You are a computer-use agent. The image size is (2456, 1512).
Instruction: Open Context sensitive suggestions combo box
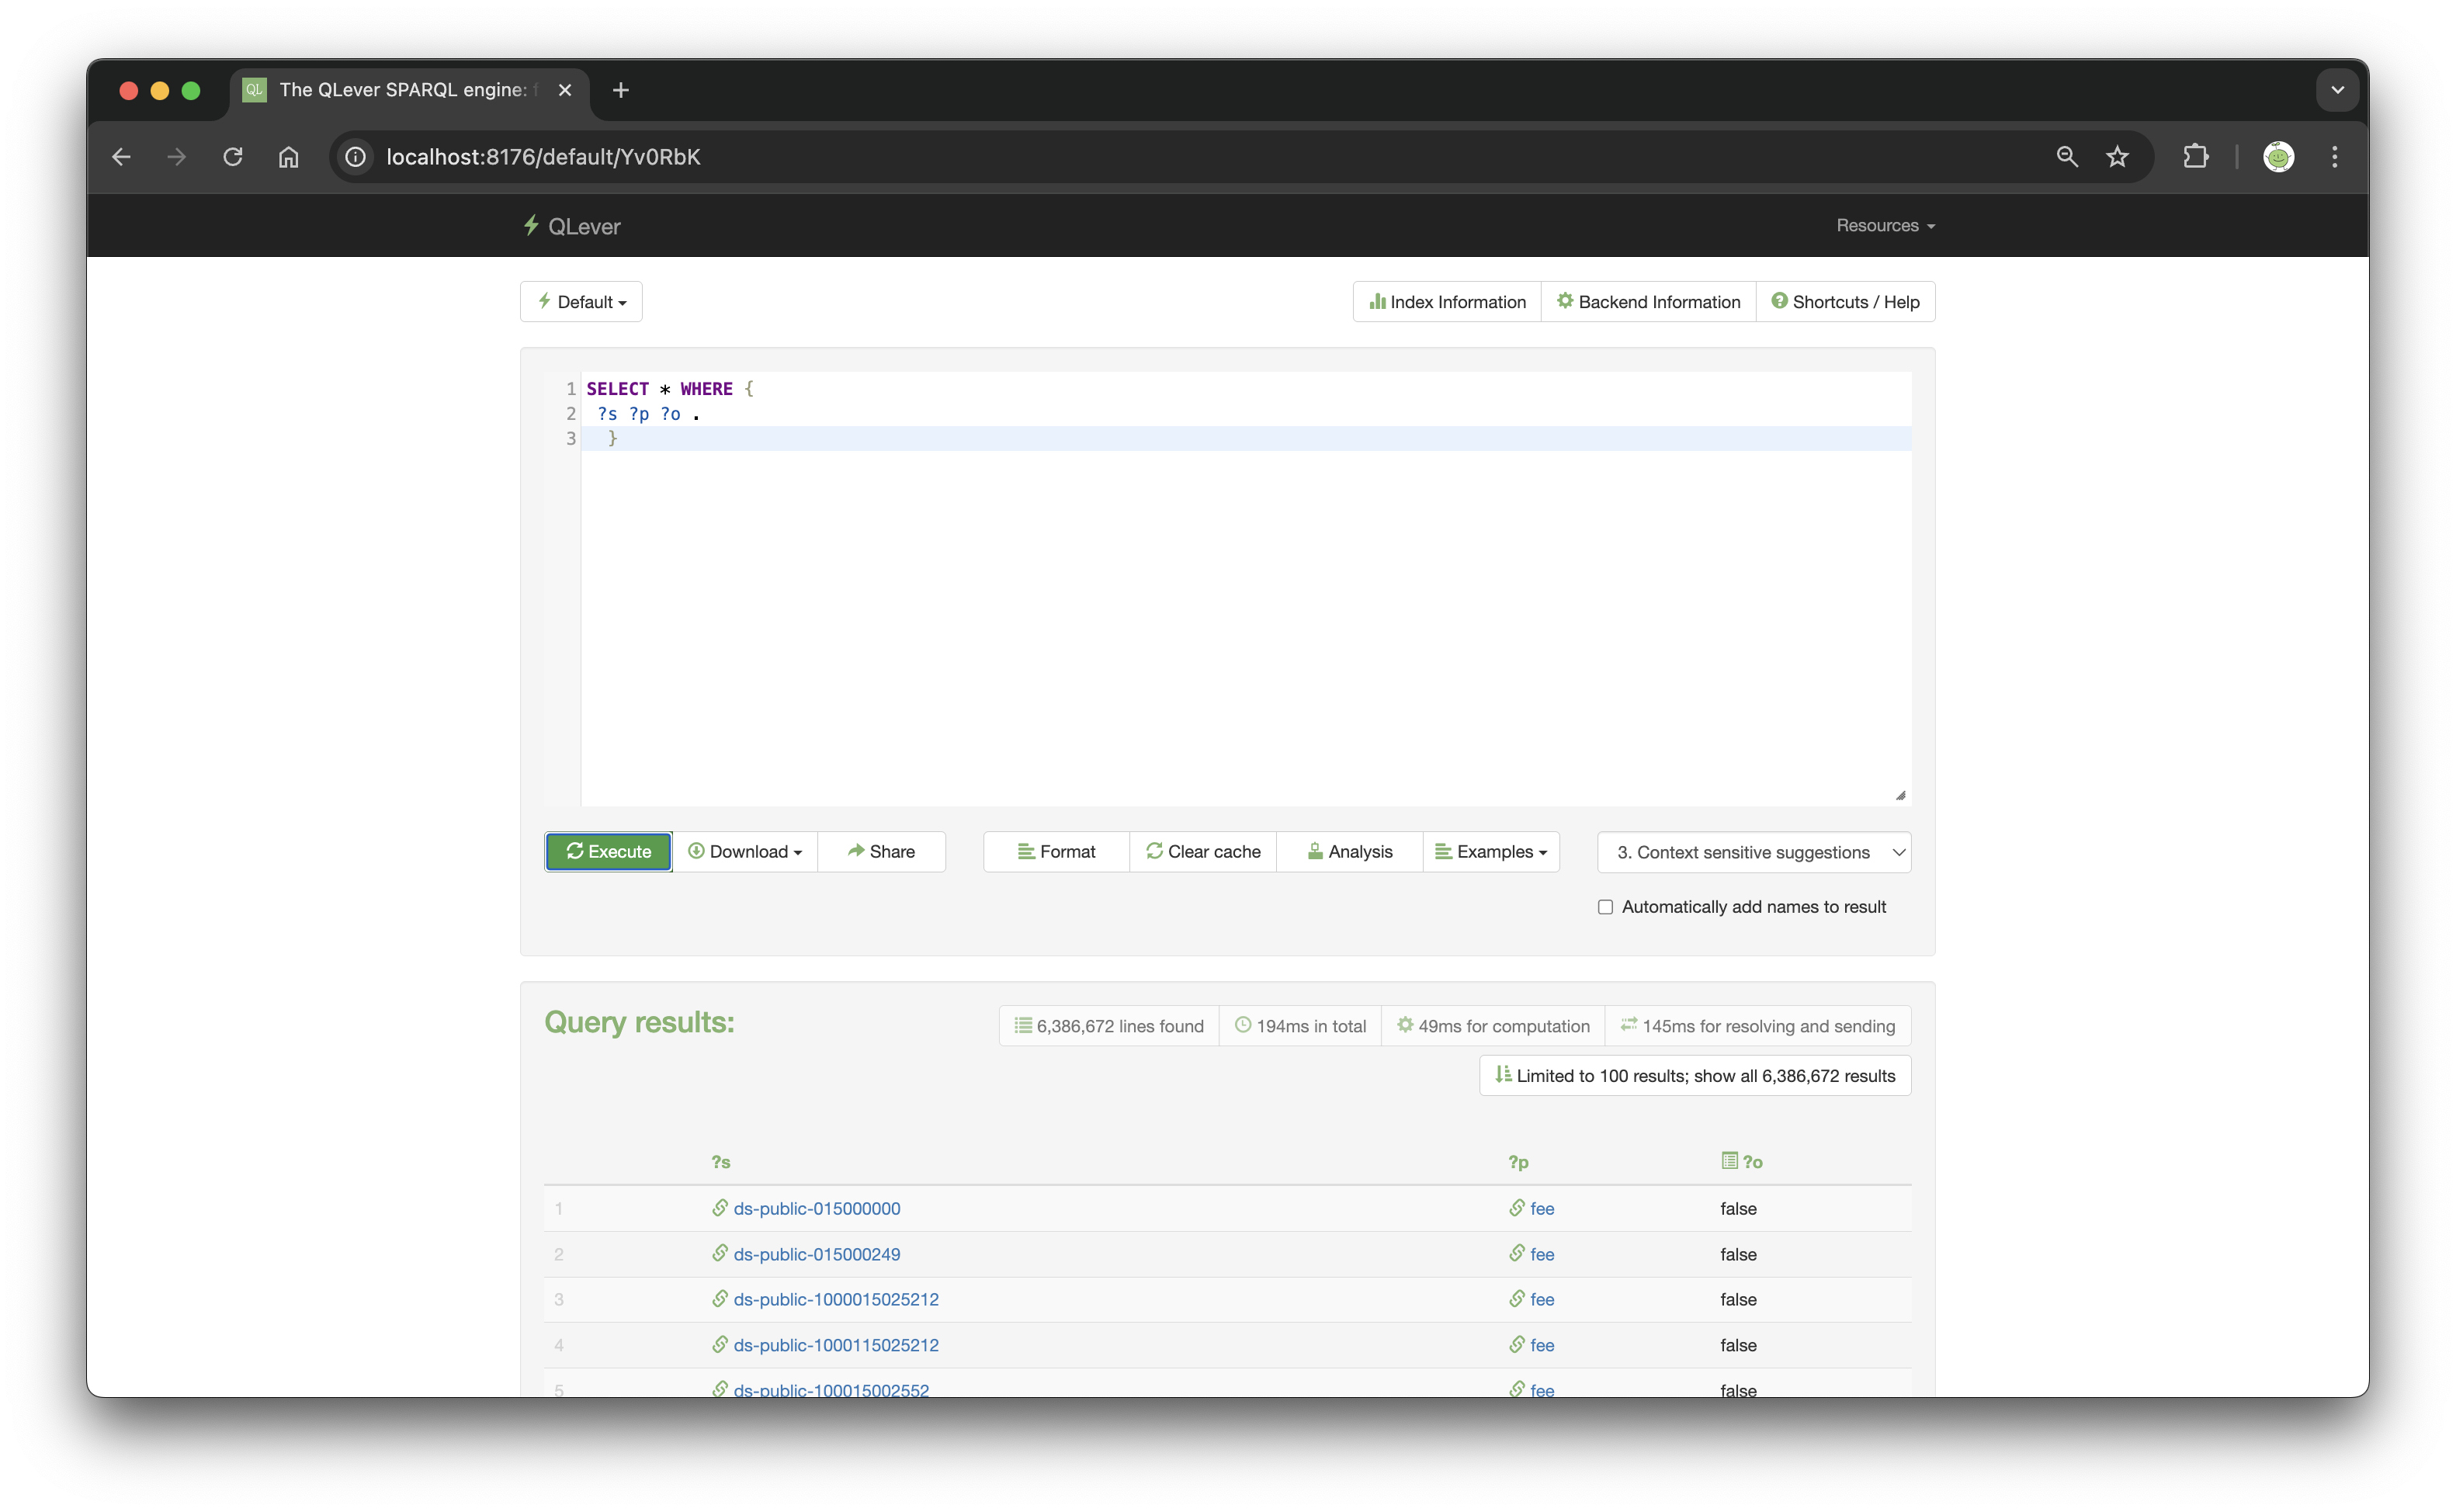click(1753, 852)
